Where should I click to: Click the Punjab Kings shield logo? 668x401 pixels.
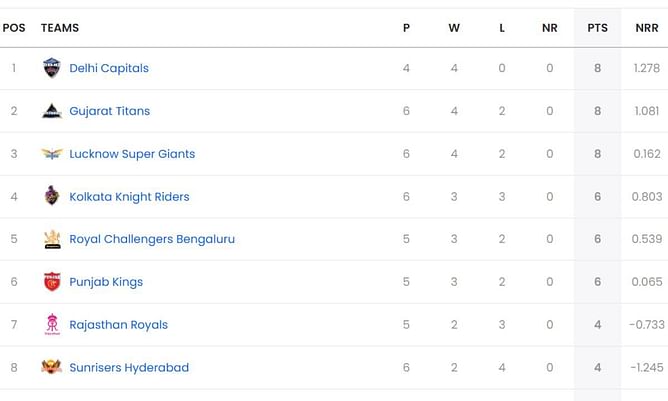52,282
